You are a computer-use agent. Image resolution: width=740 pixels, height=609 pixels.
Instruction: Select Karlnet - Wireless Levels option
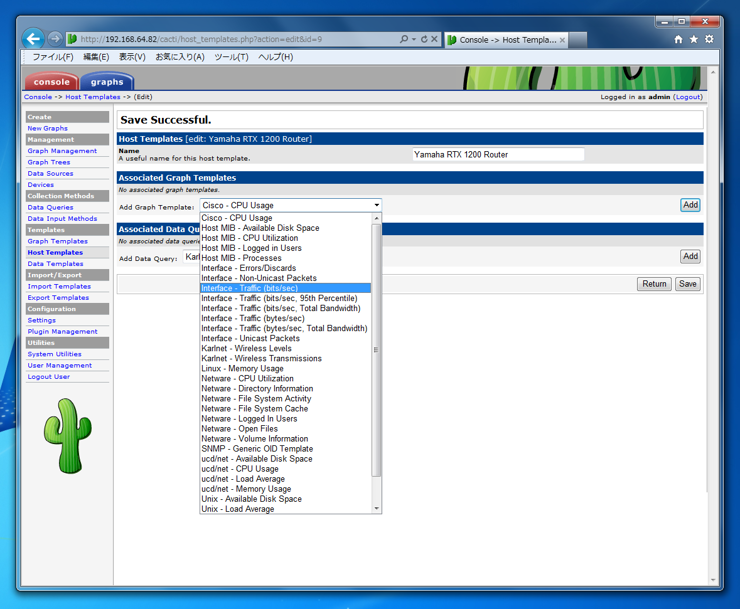(x=286, y=348)
